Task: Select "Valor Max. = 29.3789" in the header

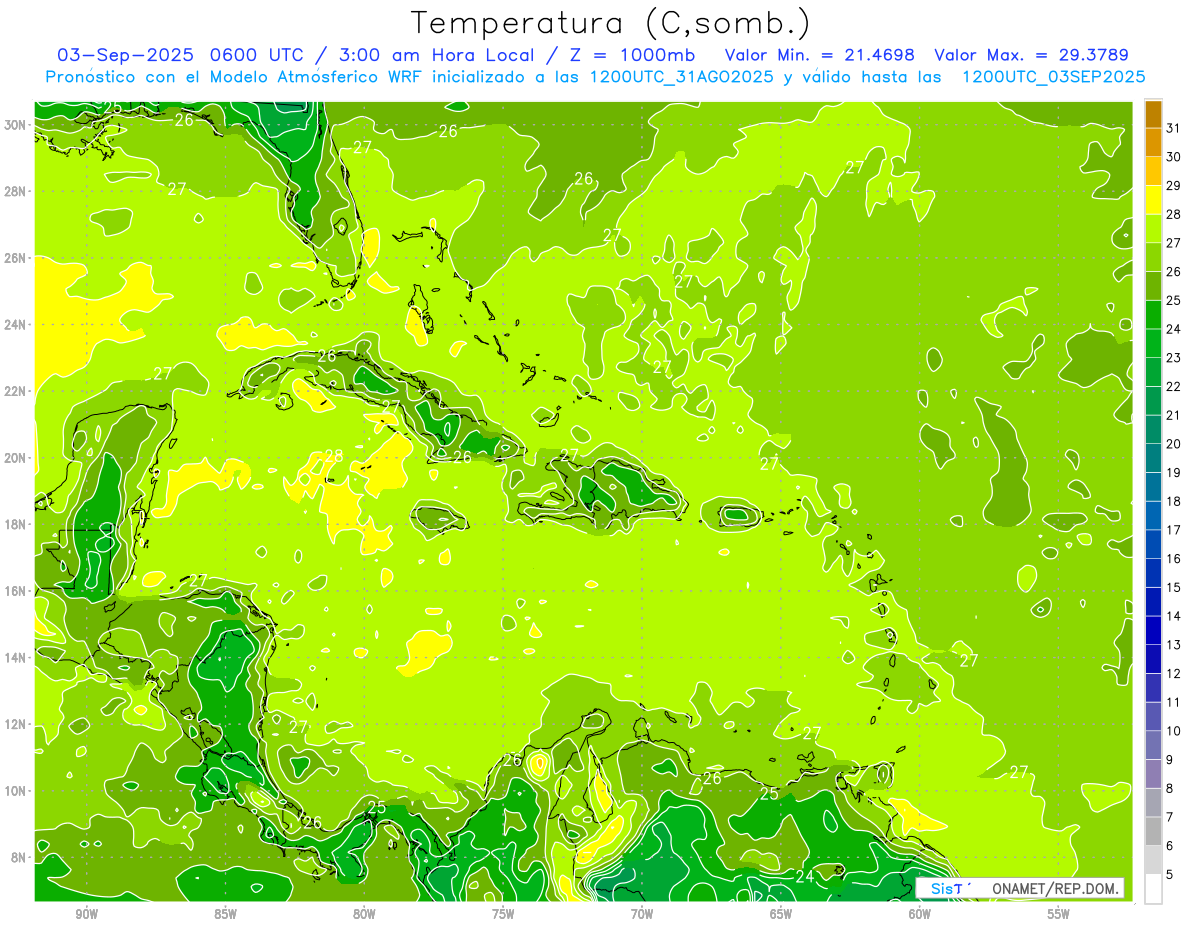Action: (1031, 55)
